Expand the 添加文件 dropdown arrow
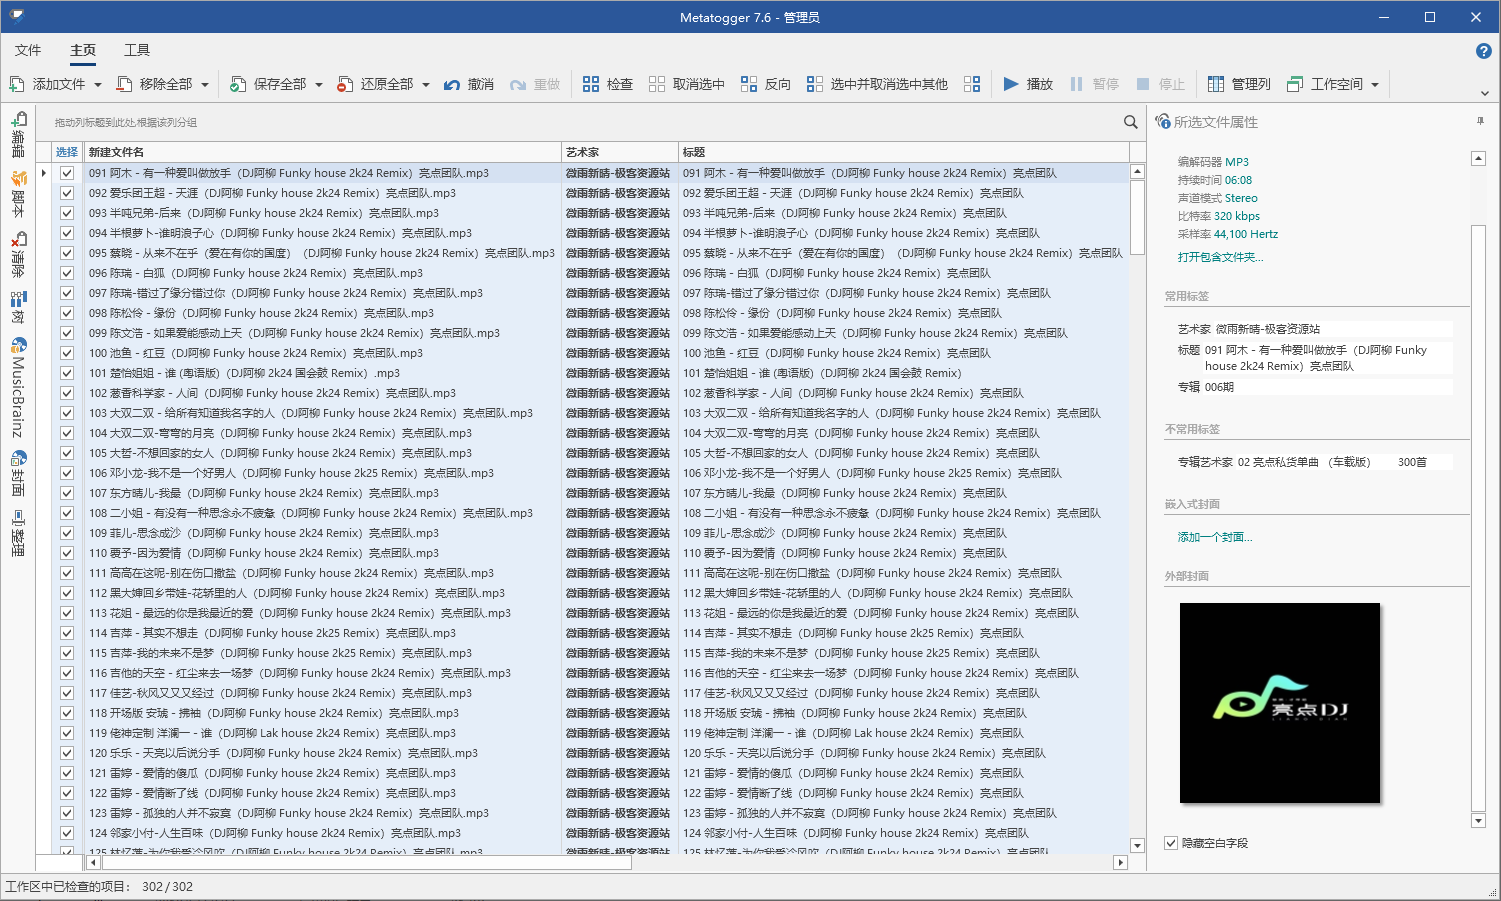1501x901 pixels. (98, 85)
